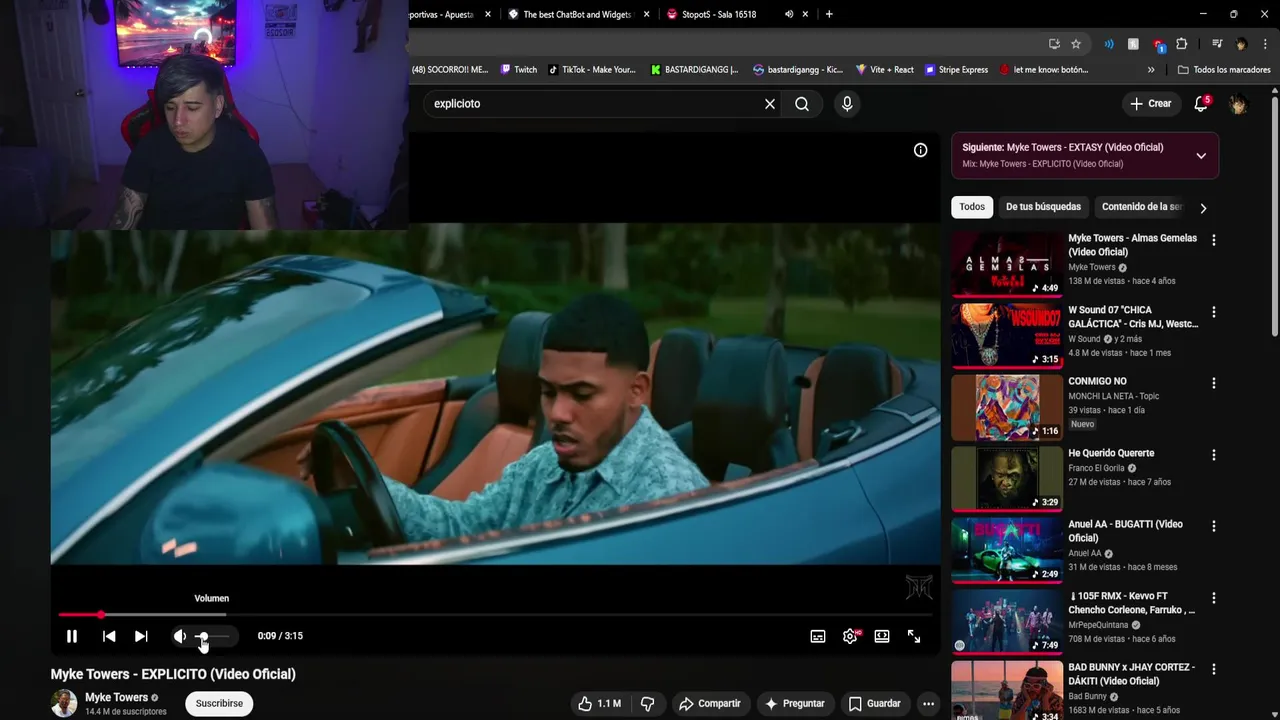Go to the previous video
This screenshot has width=1280, height=720.
pyautogui.click(x=109, y=636)
